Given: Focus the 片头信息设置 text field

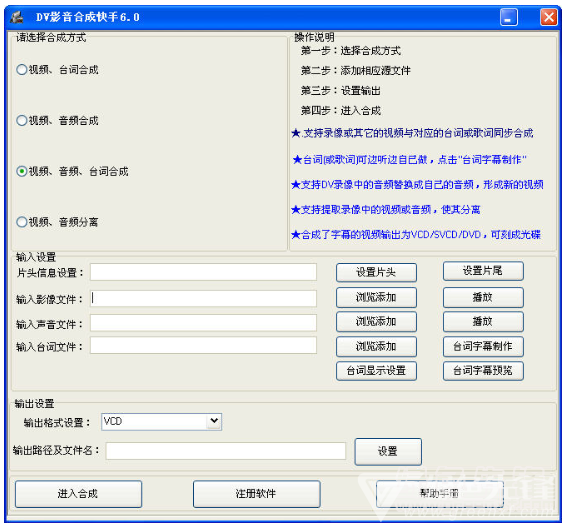Looking at the screenshot, I should click(203, 272).
